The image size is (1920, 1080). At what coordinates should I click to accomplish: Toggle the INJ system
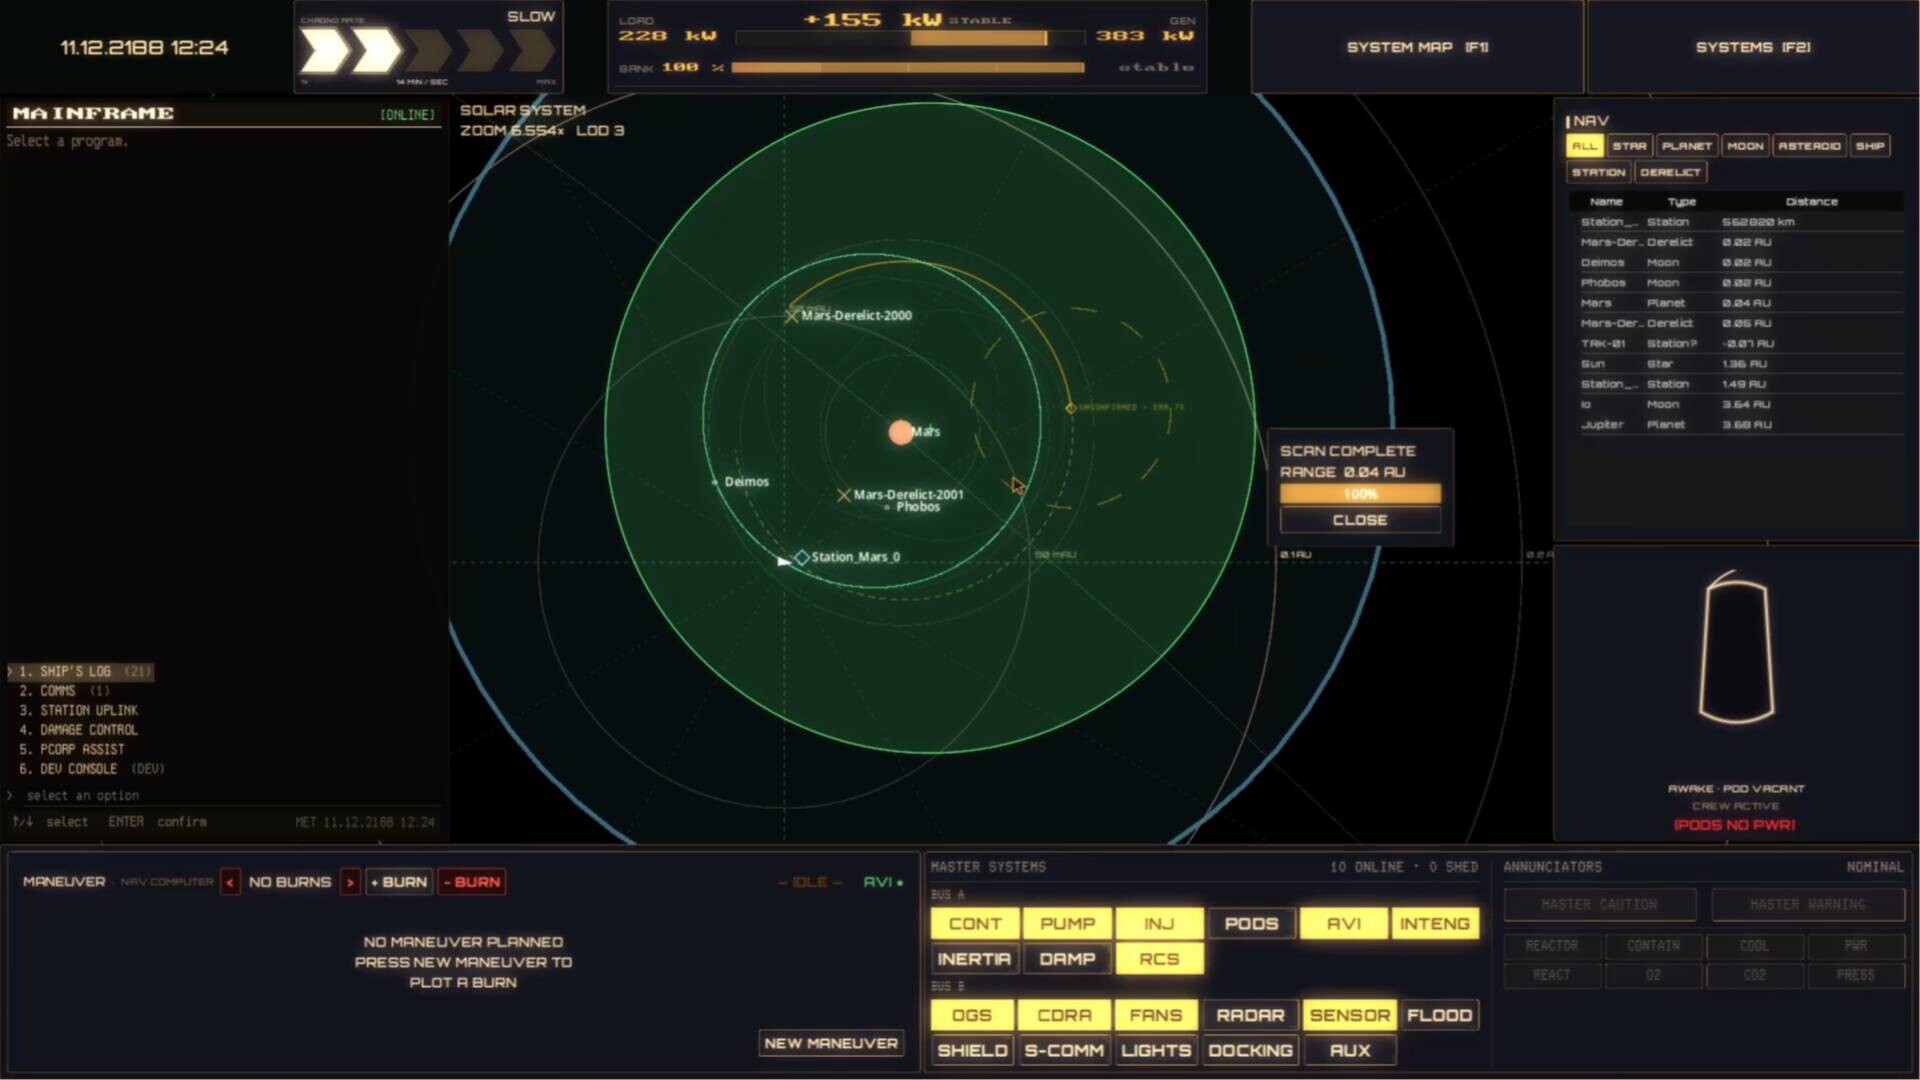click(1159, 924)
